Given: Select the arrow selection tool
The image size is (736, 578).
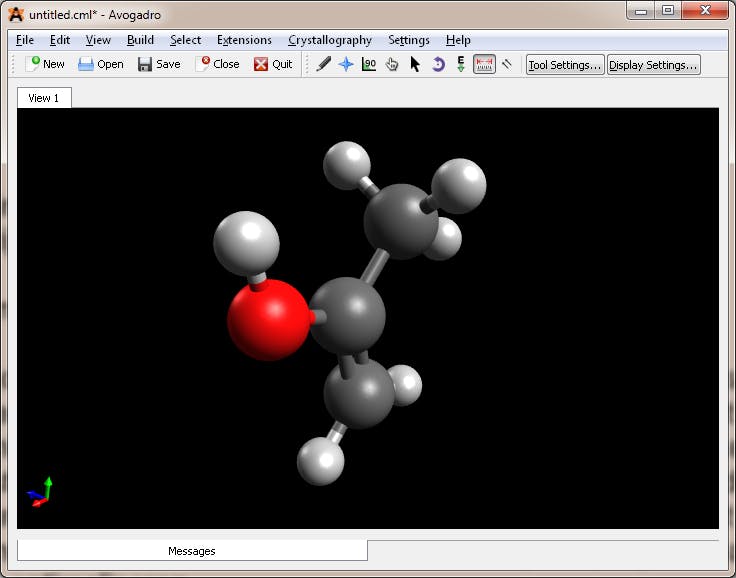Looking at the screenshot, I should pyautogui.click(x=415, y=64).
